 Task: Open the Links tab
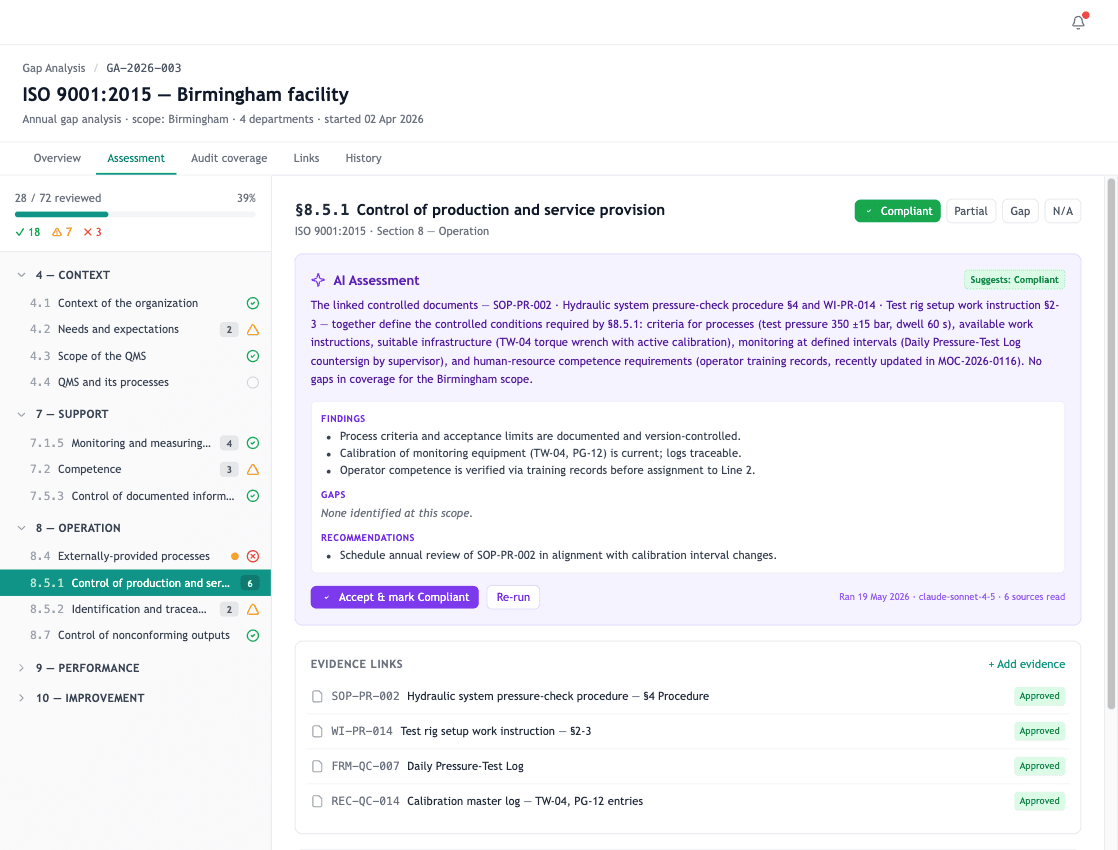(306, 158)
